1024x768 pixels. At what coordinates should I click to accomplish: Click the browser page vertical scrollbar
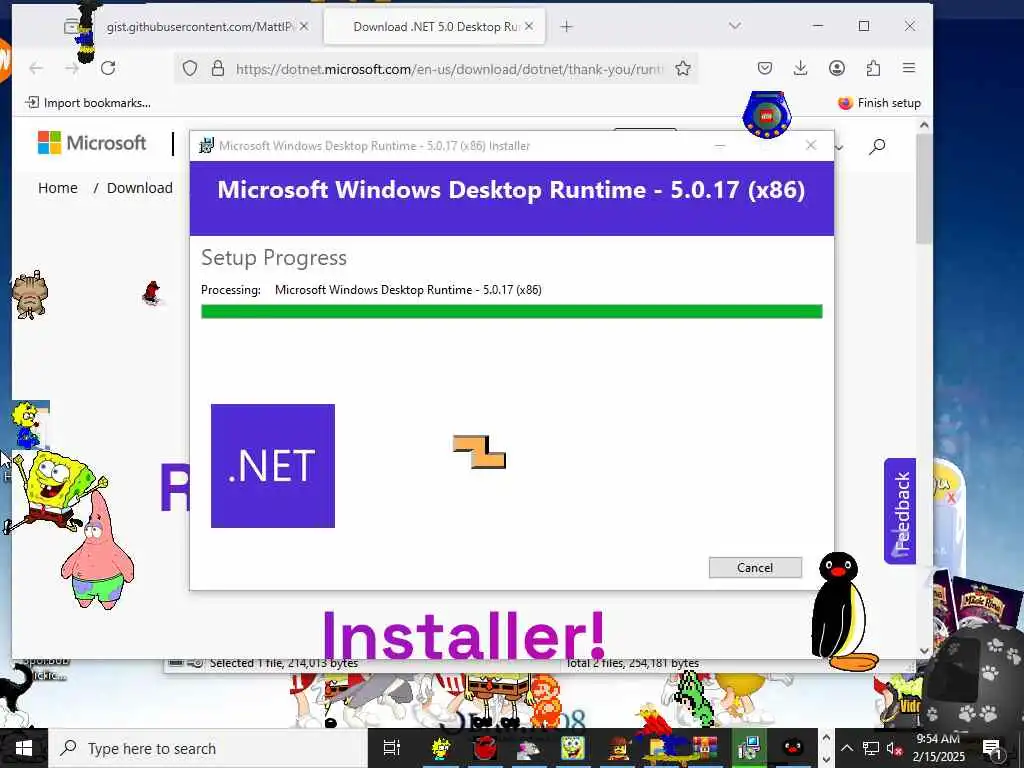pyautogui.click(x=923, y=189)
